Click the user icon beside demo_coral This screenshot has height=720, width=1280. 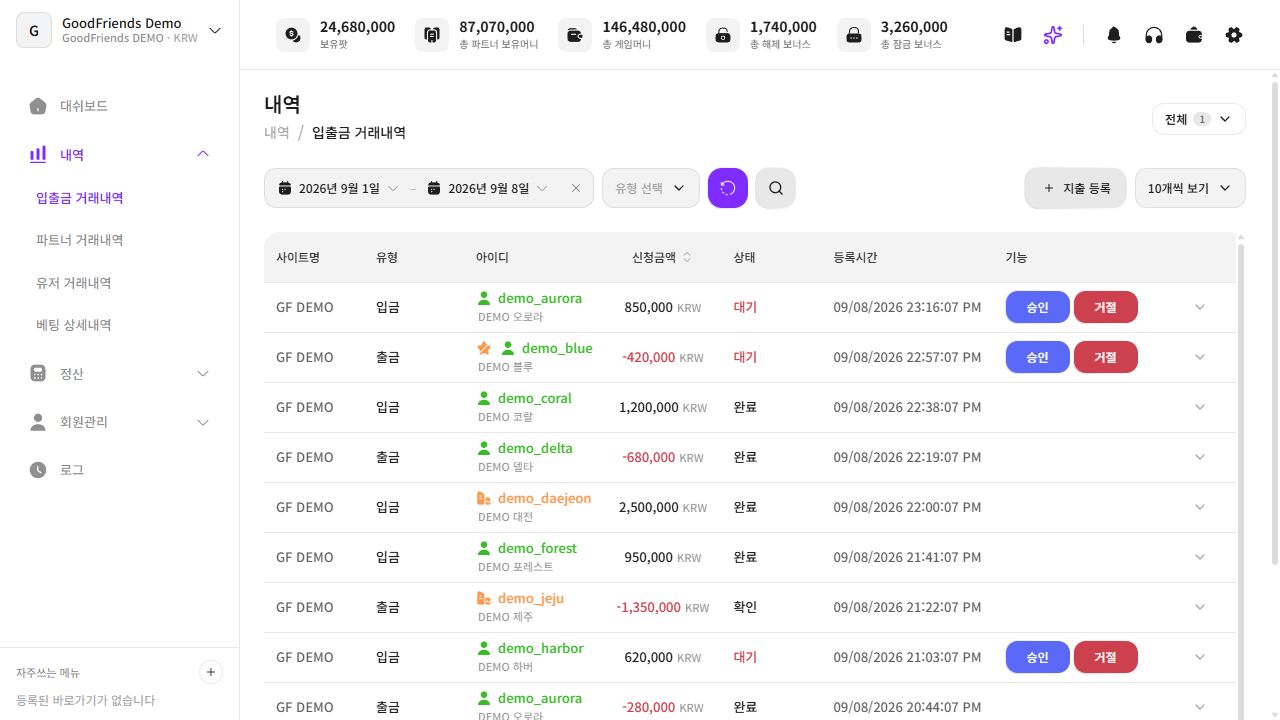coord(484,398)
